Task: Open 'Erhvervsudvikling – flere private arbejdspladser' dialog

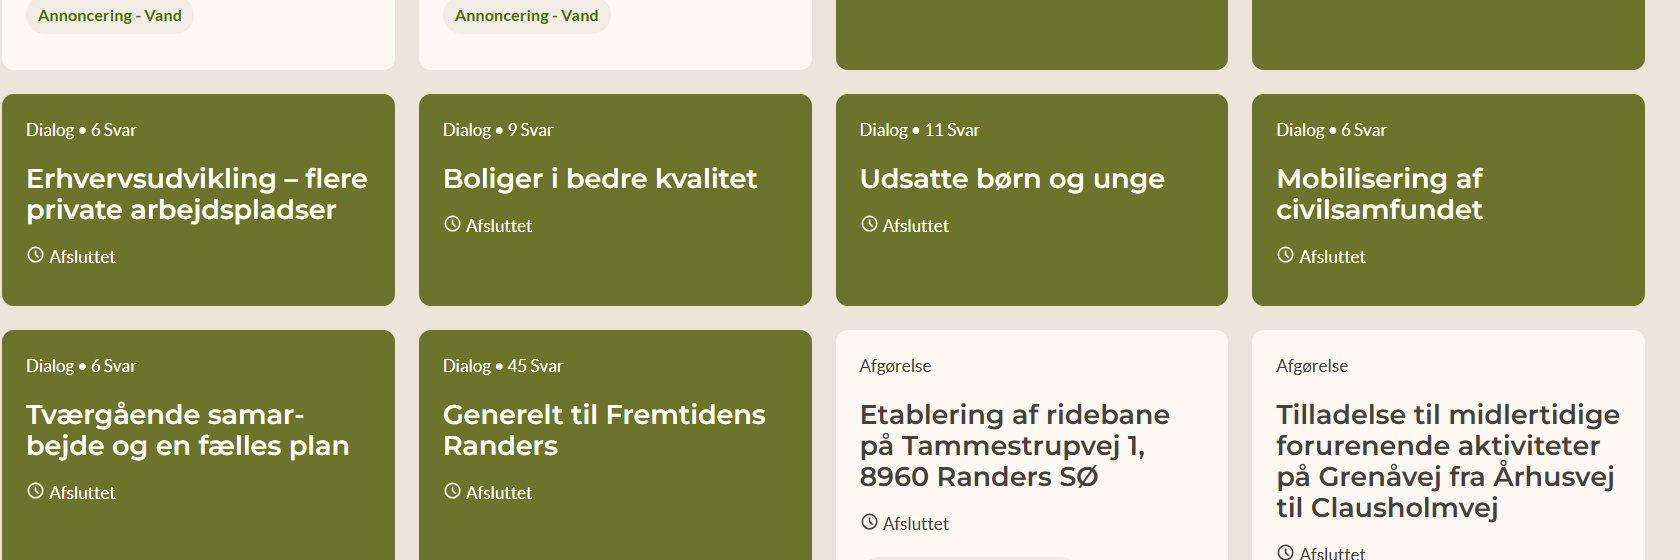Action: click(x=196, y=194)
